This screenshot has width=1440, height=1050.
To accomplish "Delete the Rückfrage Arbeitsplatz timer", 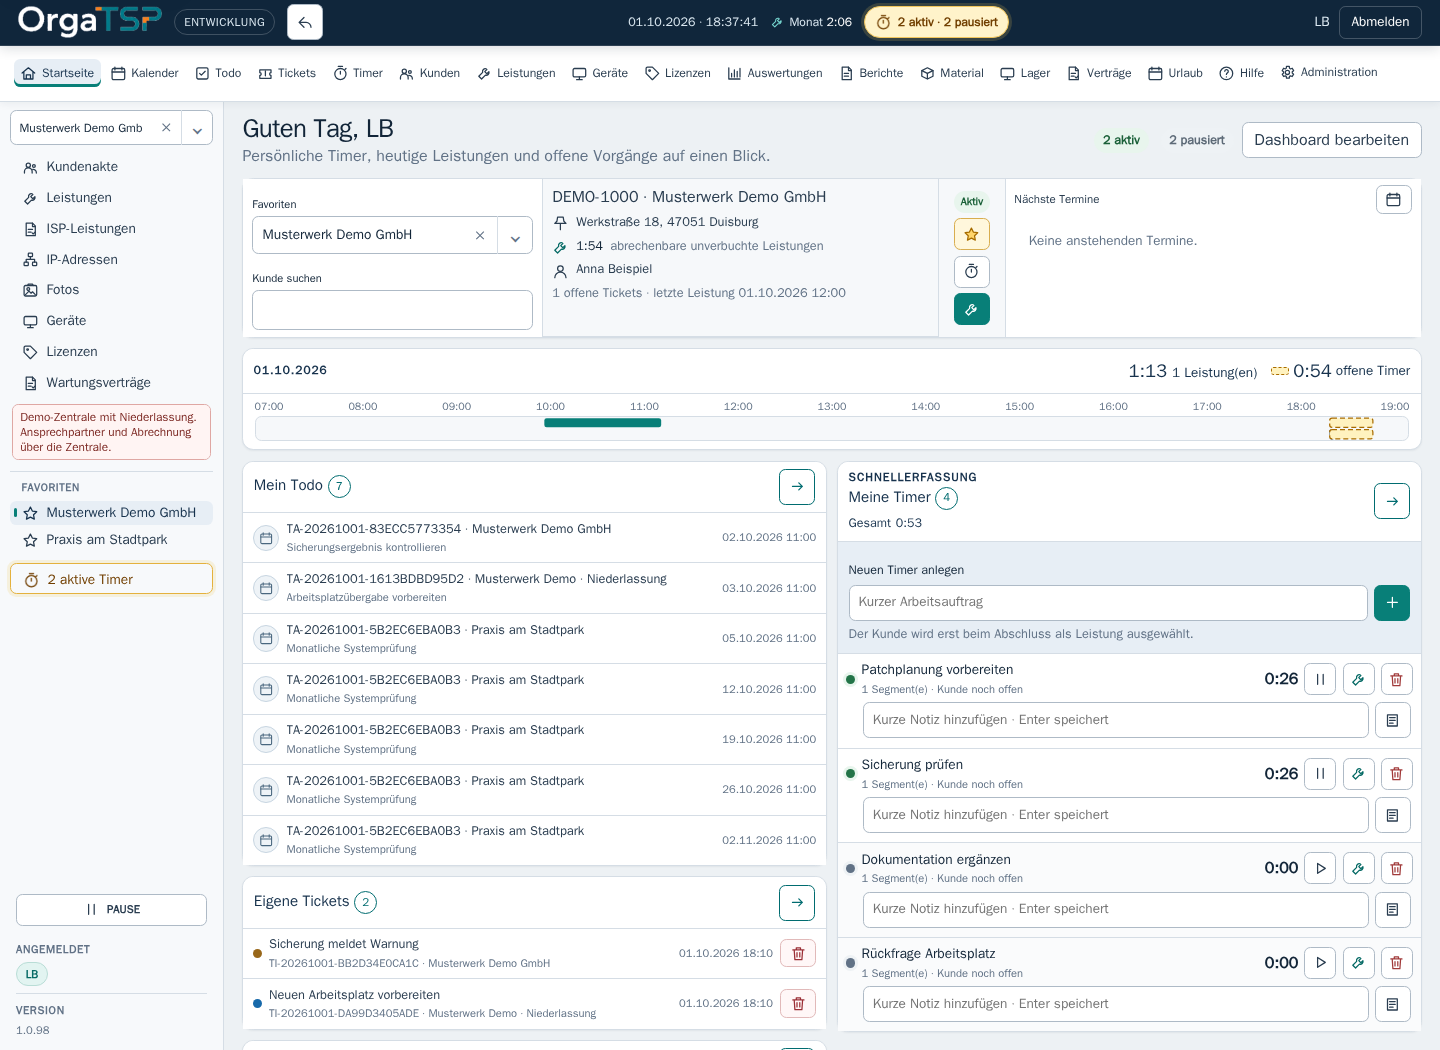I will pyautogui.click(x=1397, y=963).
